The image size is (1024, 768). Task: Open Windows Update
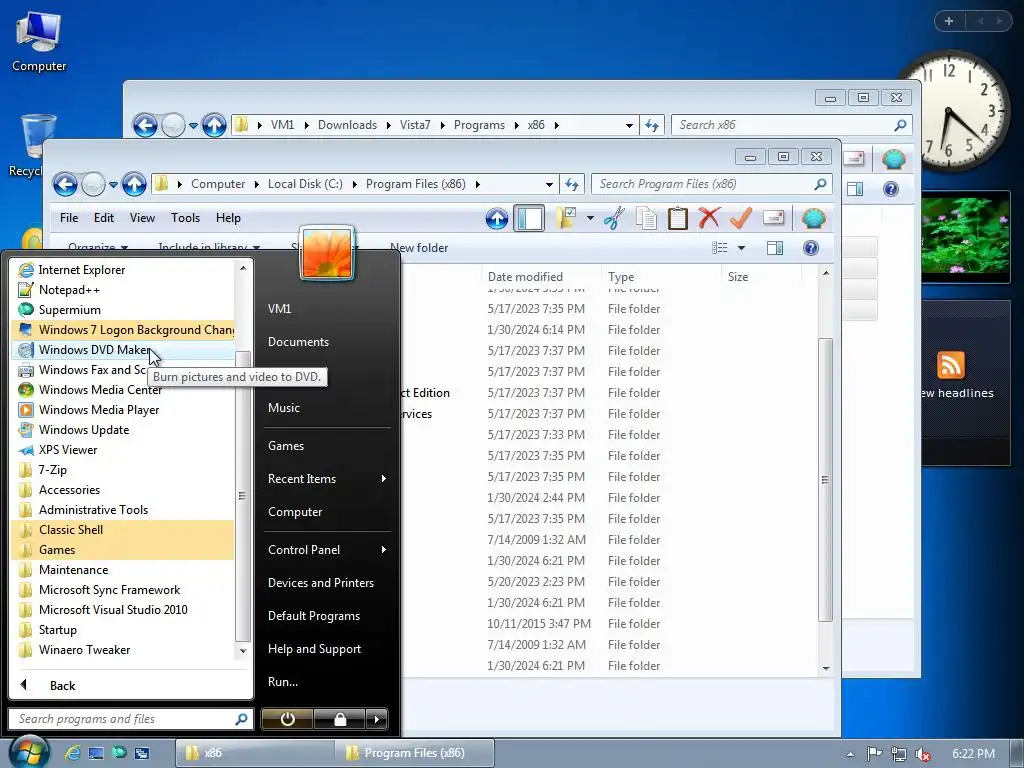pos(124,430)
